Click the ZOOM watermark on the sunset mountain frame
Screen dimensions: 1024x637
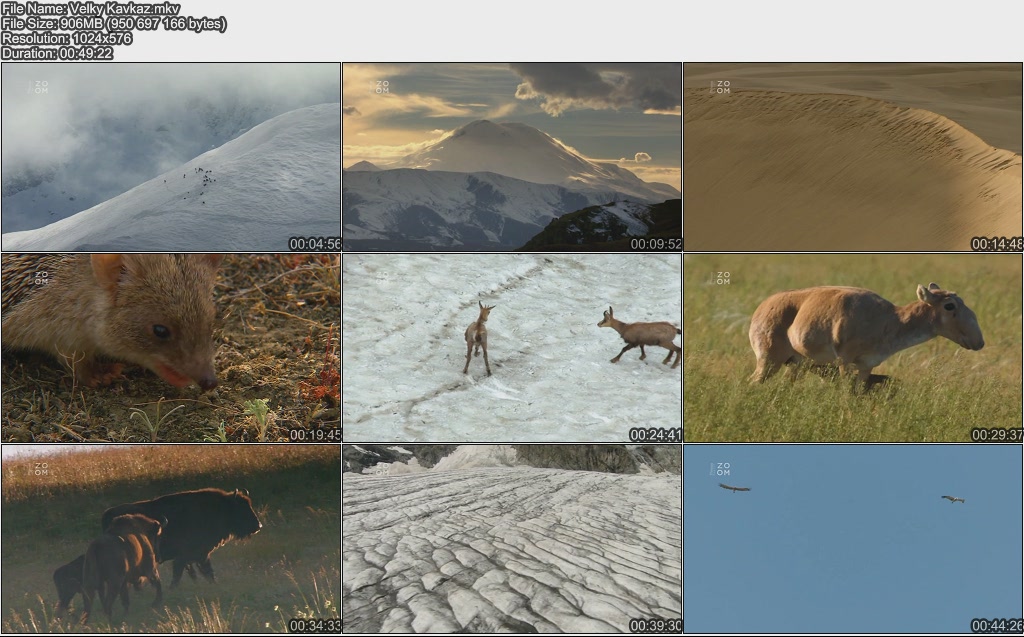pos(381,88)
